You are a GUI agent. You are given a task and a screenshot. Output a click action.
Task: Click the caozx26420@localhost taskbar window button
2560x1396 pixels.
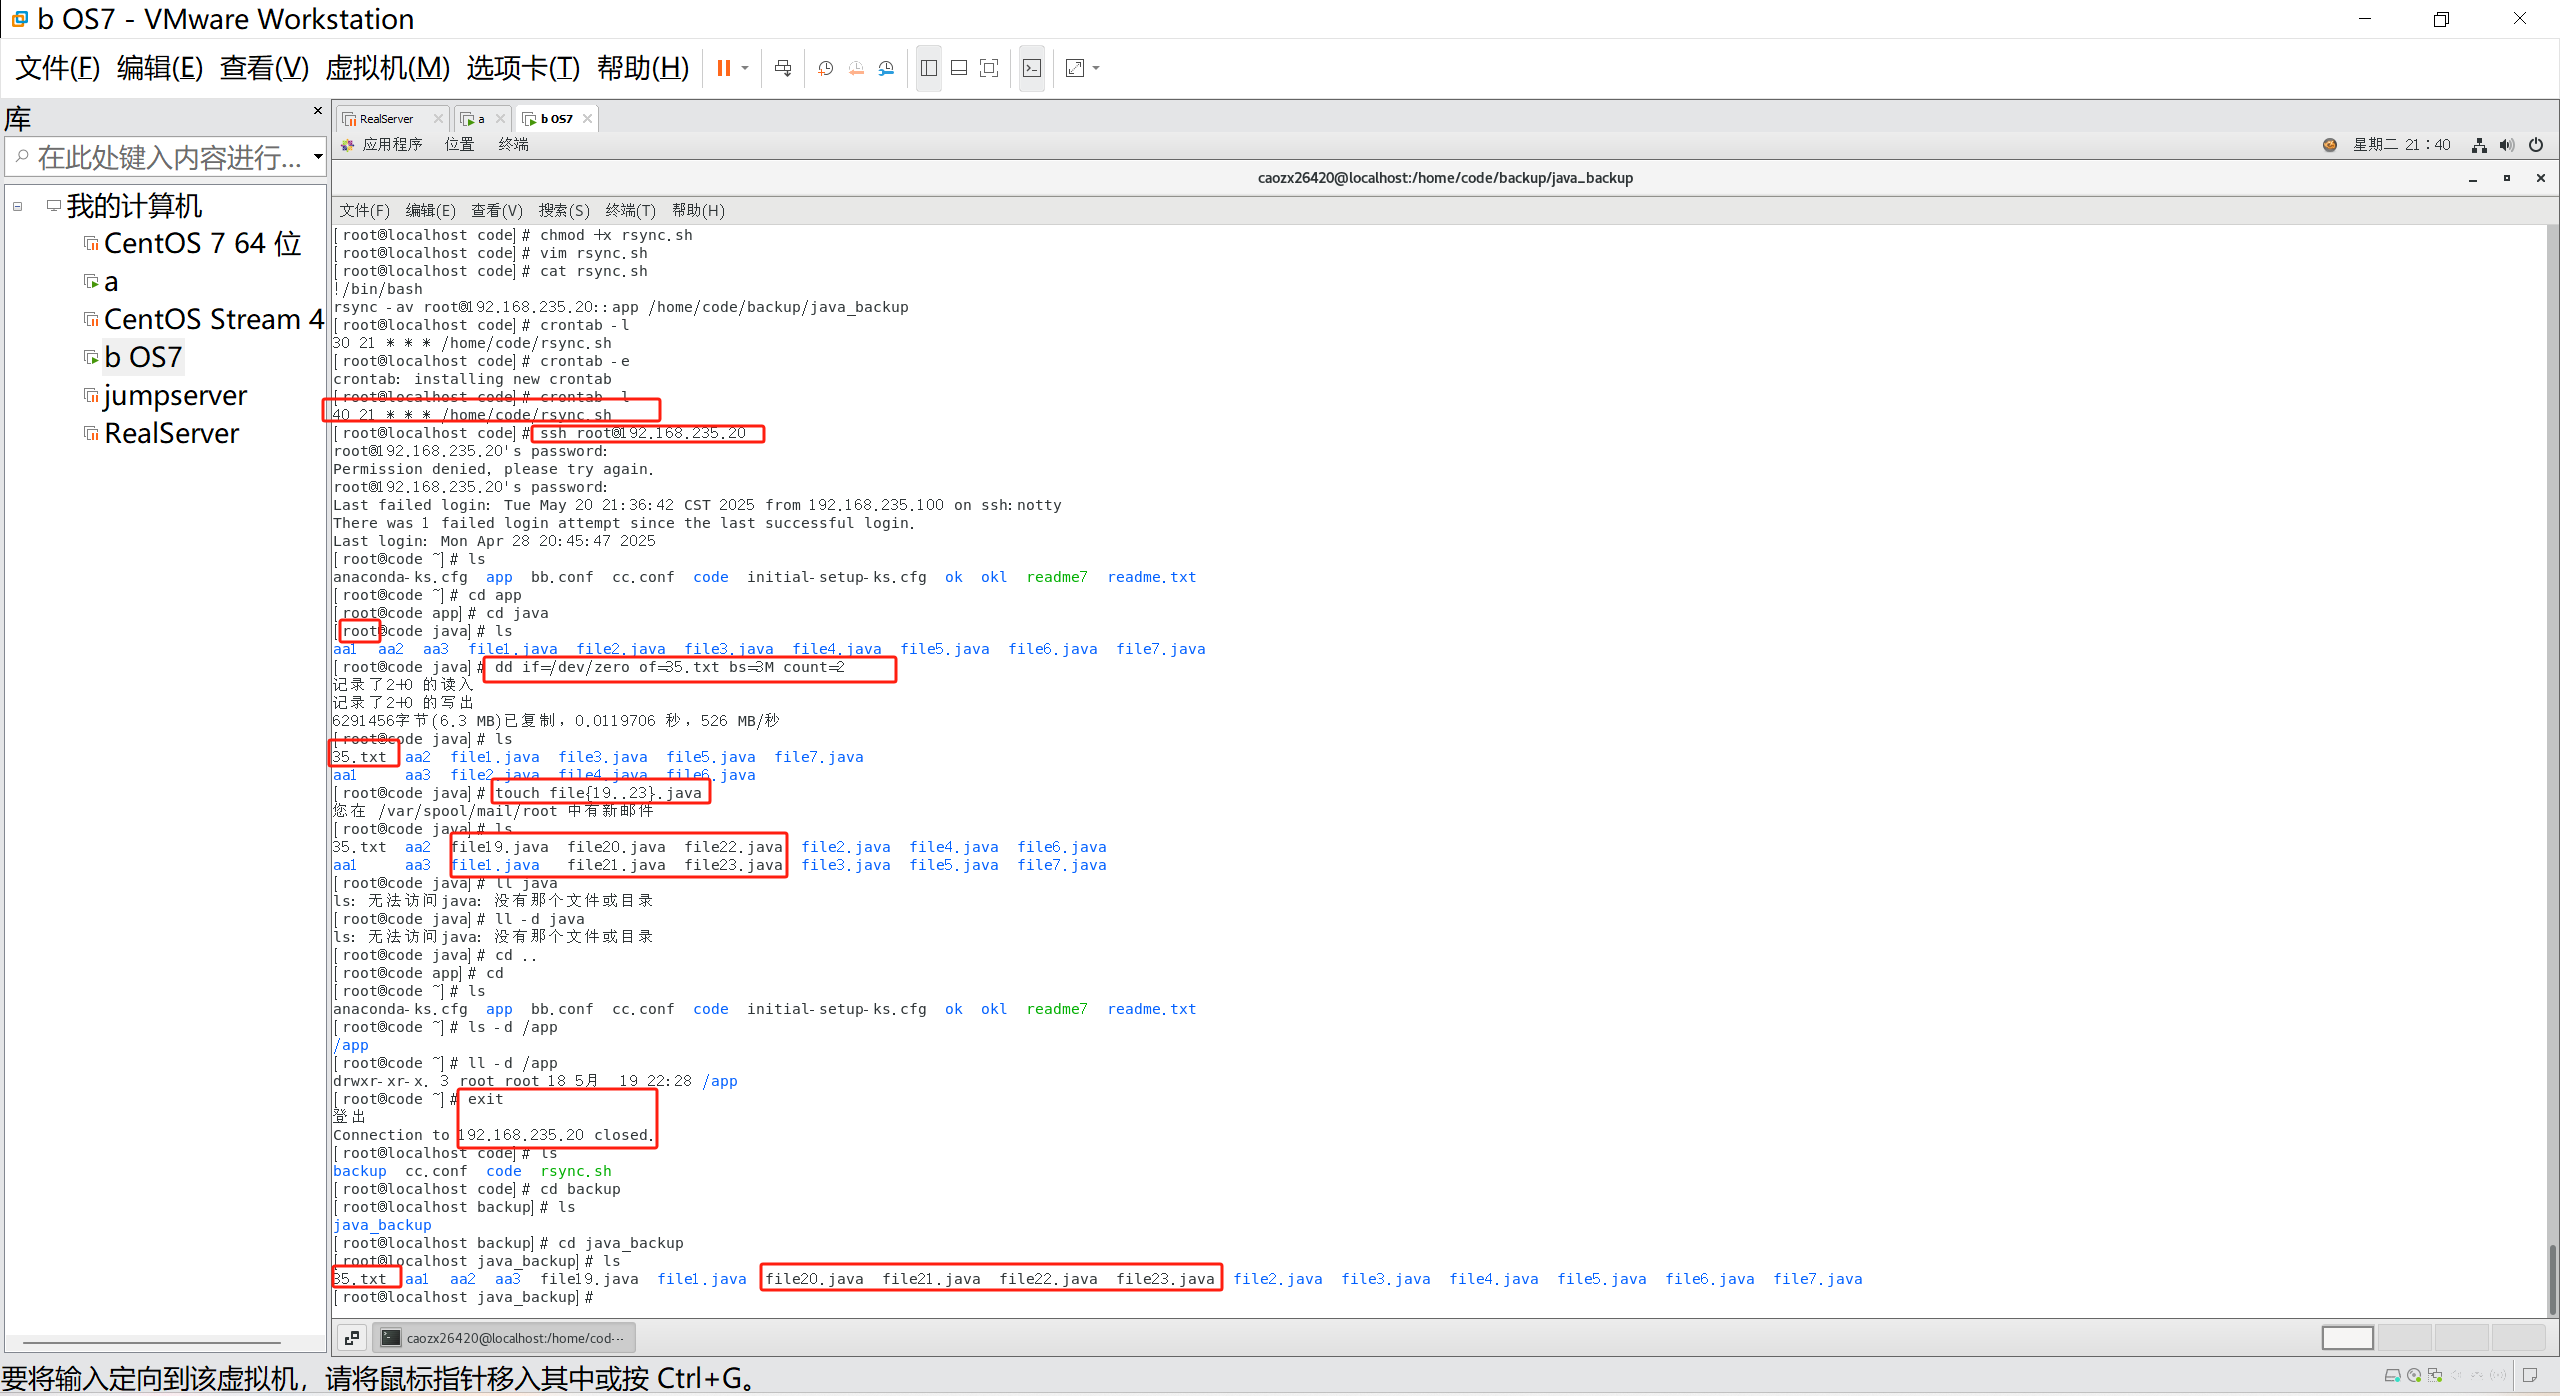[x=504, y=1338]
